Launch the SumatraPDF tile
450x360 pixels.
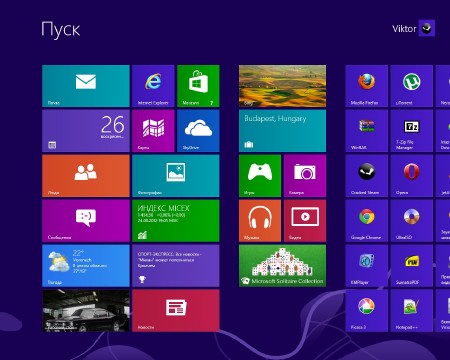412,266
